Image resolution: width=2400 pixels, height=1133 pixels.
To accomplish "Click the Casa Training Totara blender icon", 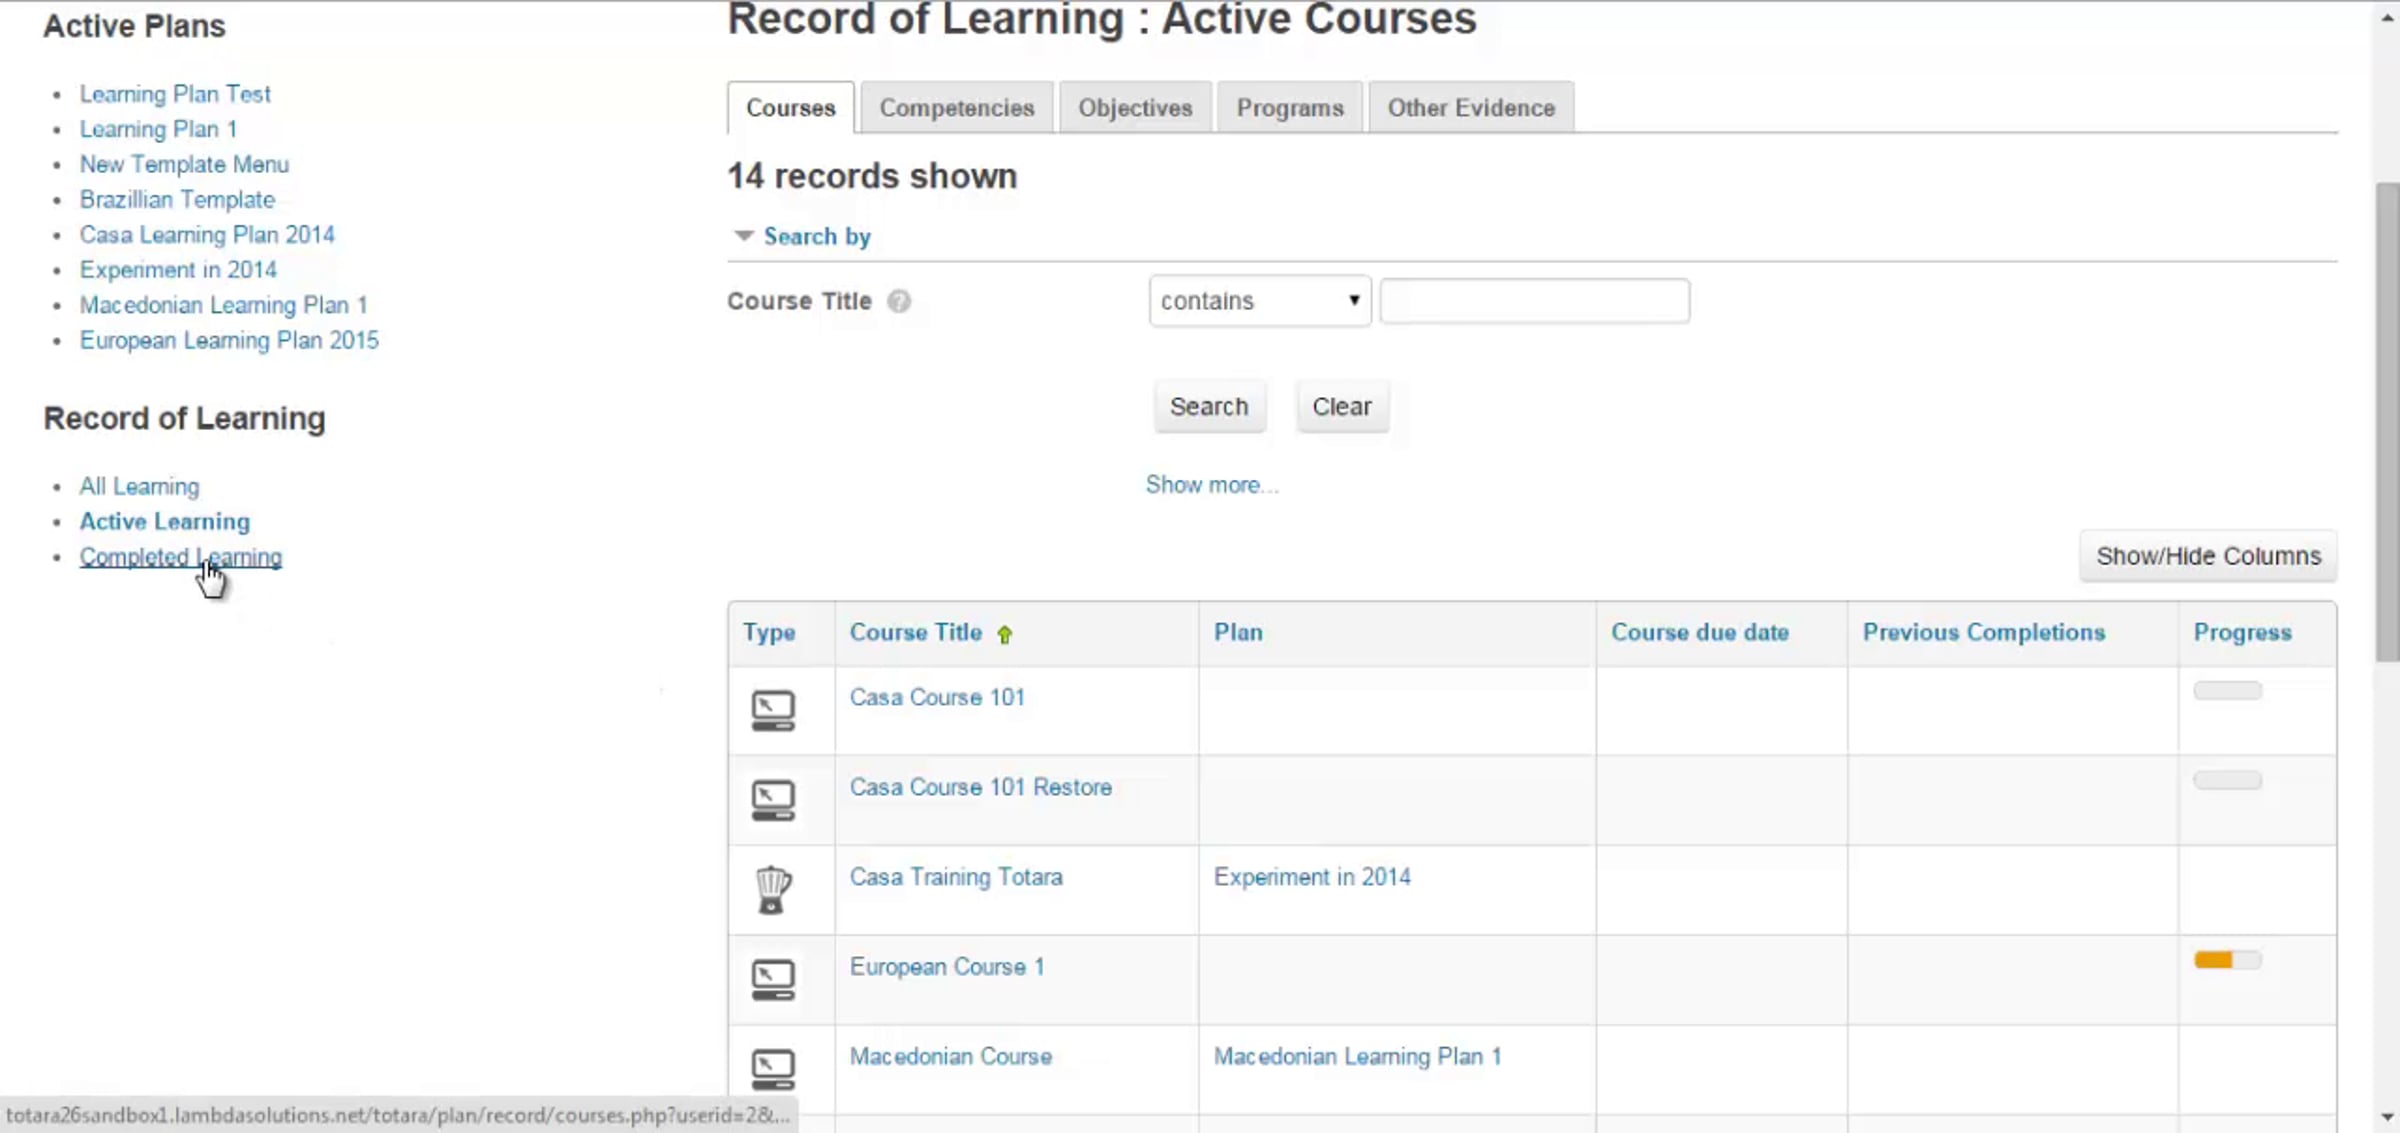I will [x=772, y=889].
